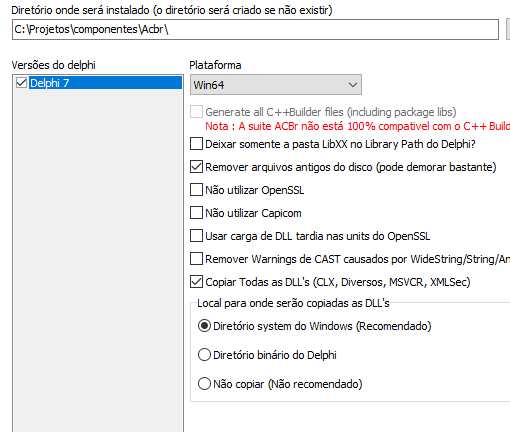Uncheck the Delphi 7 version checkbox

tap(21, 82)
